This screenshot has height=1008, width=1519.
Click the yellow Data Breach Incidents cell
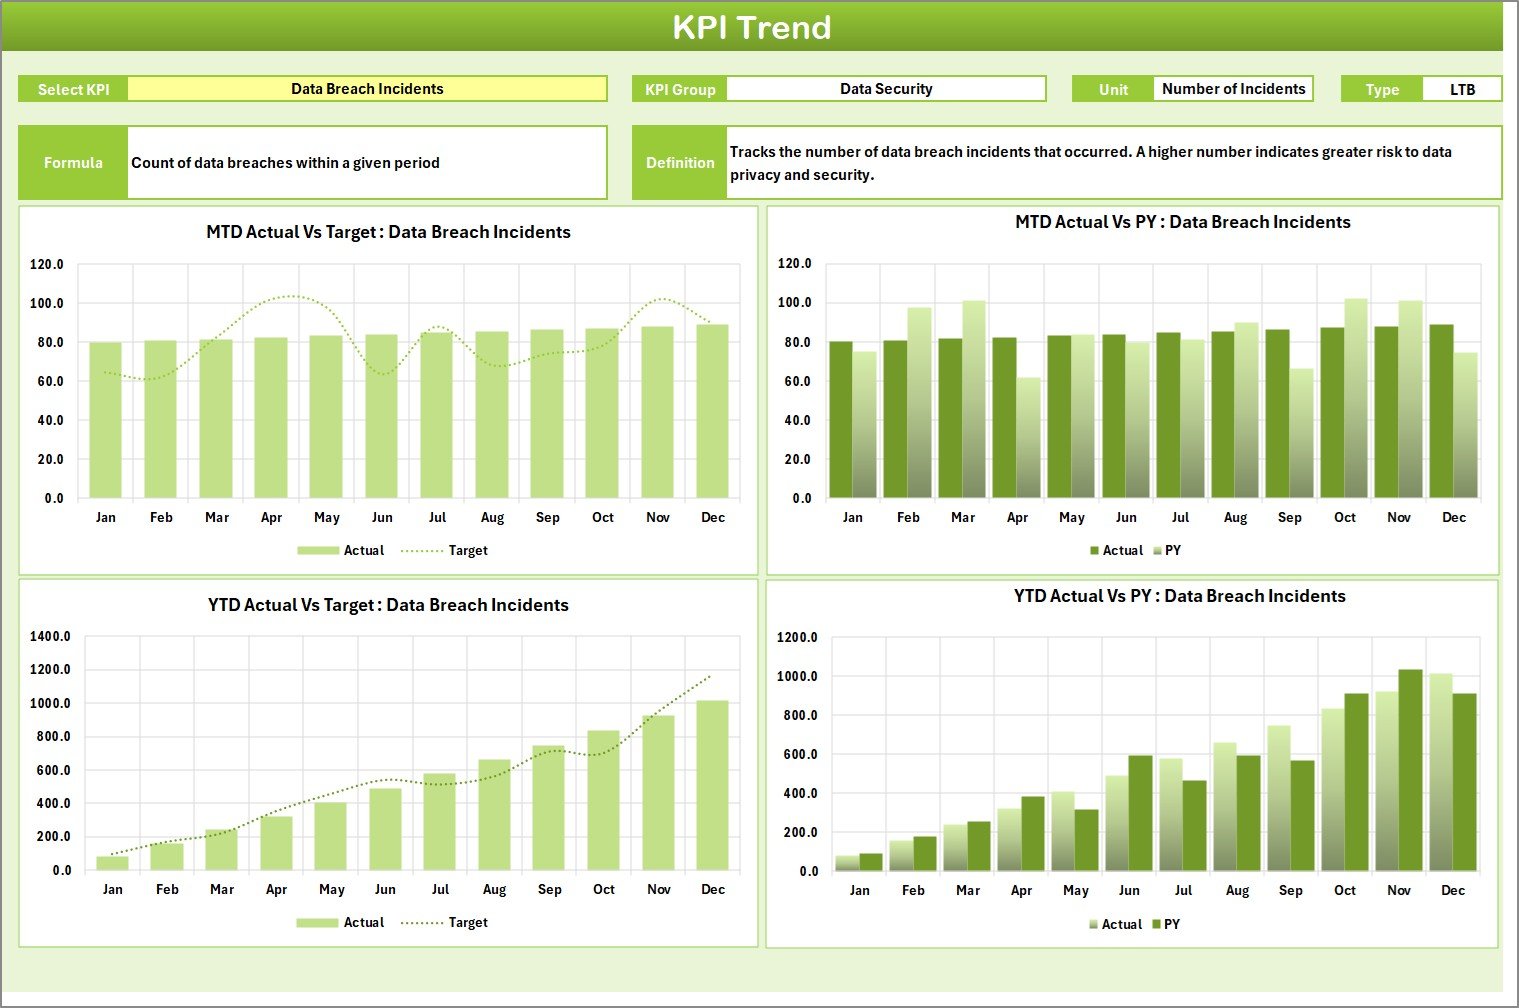[366, 88]
